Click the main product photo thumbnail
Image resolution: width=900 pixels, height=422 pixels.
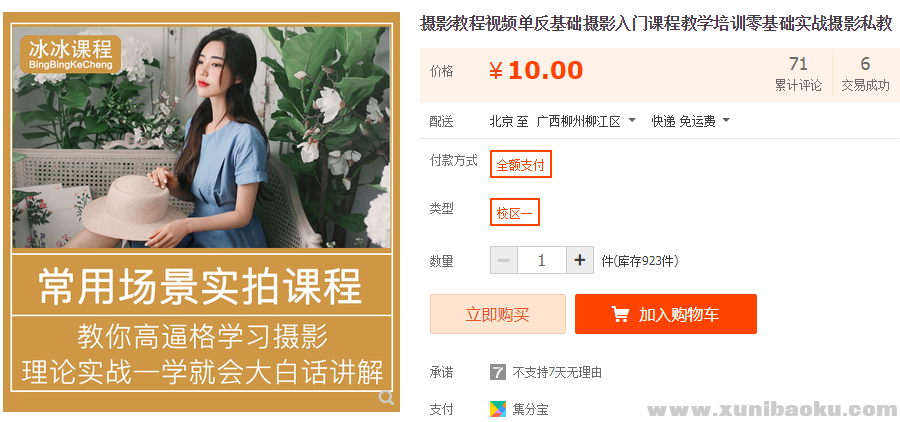tap(201, 212)
